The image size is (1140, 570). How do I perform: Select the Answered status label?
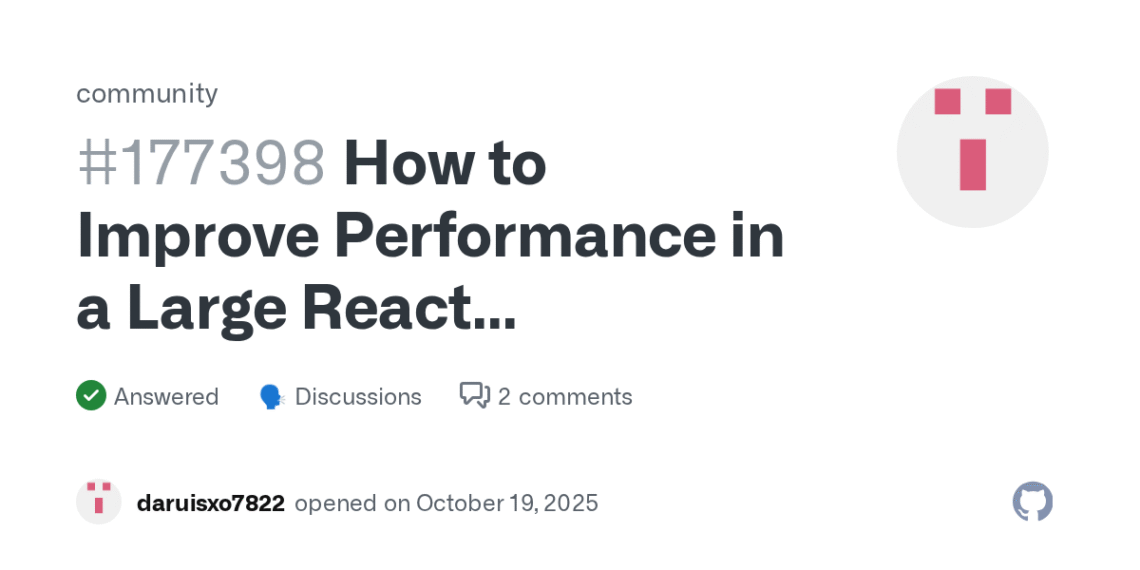tap(166, 397)
